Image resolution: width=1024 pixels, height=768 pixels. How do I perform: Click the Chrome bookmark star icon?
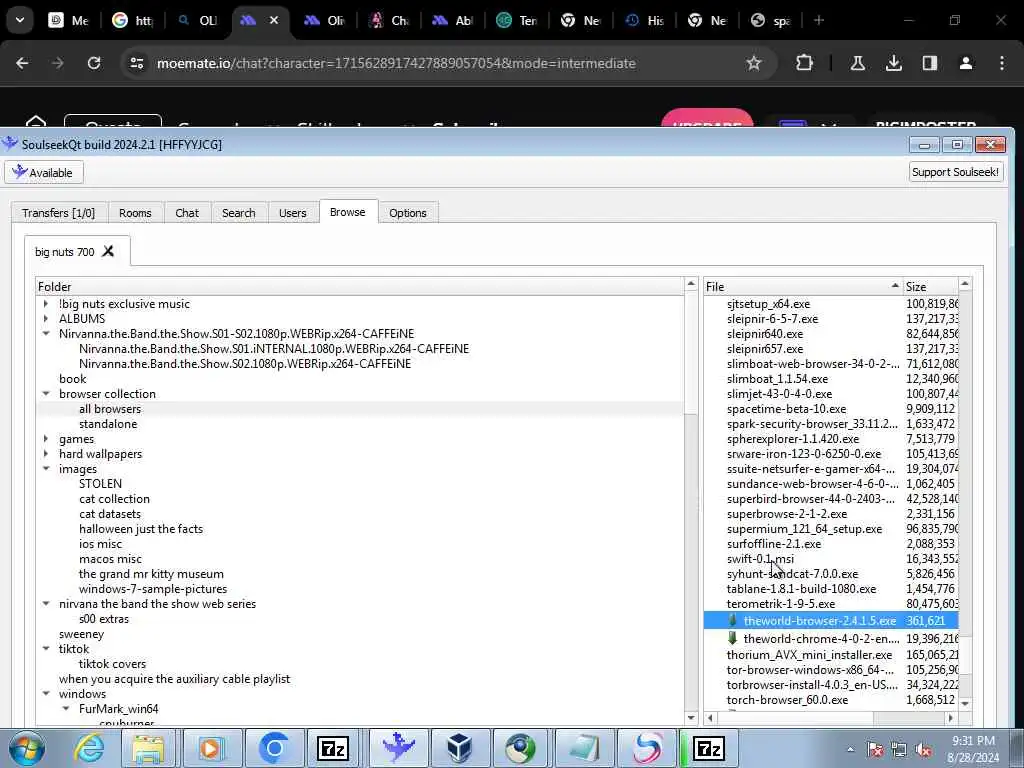(754, 63)
